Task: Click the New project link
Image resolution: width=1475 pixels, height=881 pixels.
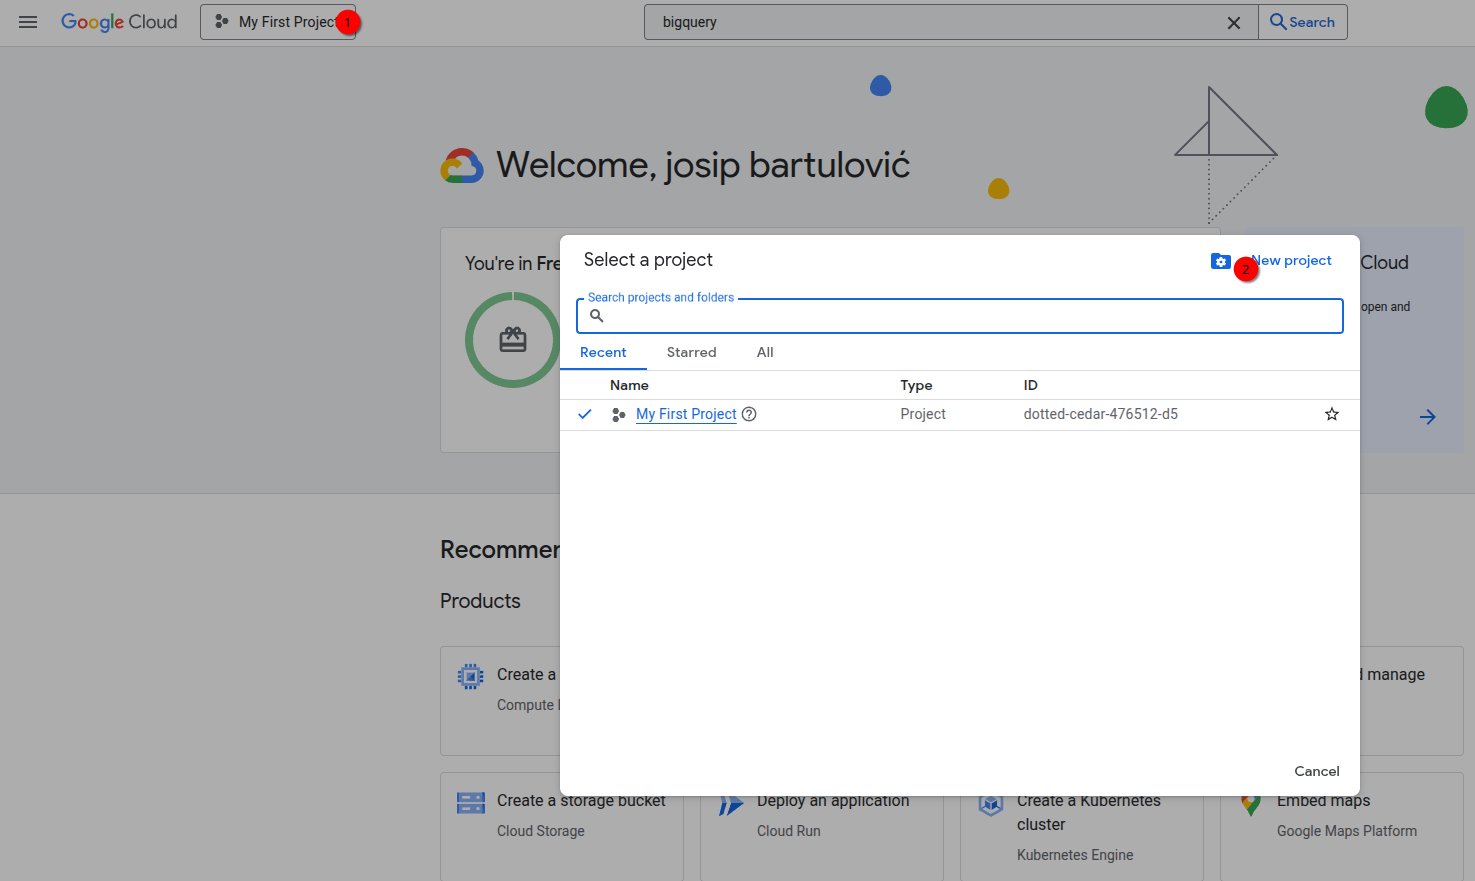Action: pyautogui.click(x=1292, y=260)
